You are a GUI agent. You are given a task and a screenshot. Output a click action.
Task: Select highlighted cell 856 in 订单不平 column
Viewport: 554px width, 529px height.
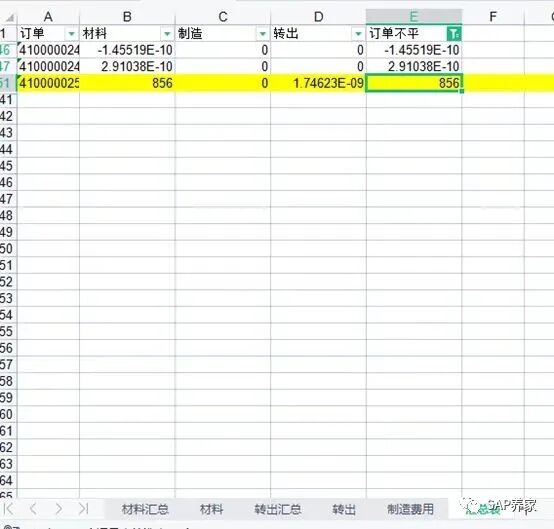(x=414, y=83)
